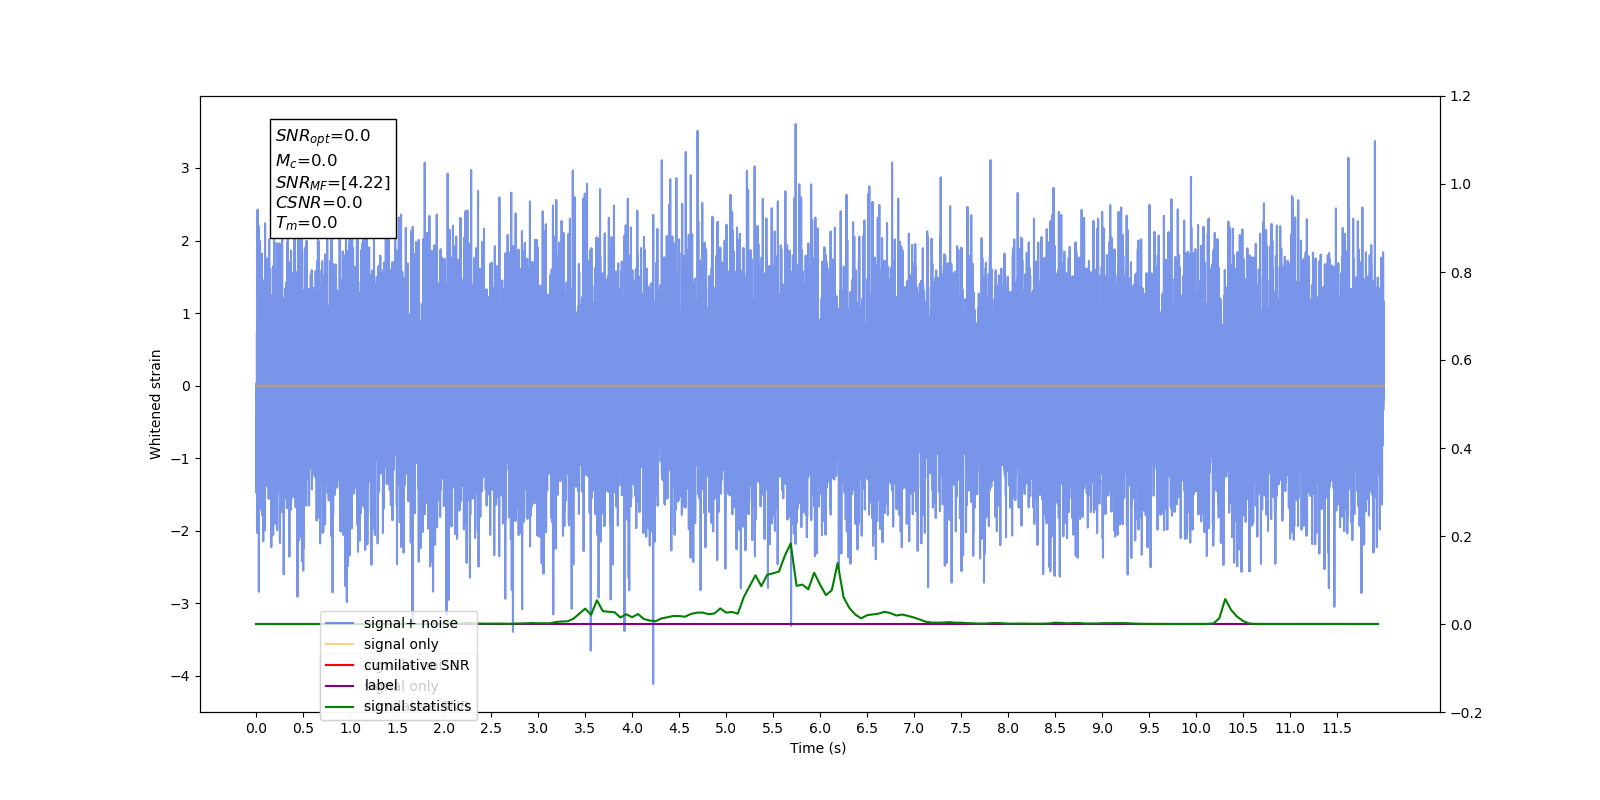This screenshot has width=1600, height=800.
Task: Click the 0.8 tick label on the right axis
Action: (x=1461, y=273)
